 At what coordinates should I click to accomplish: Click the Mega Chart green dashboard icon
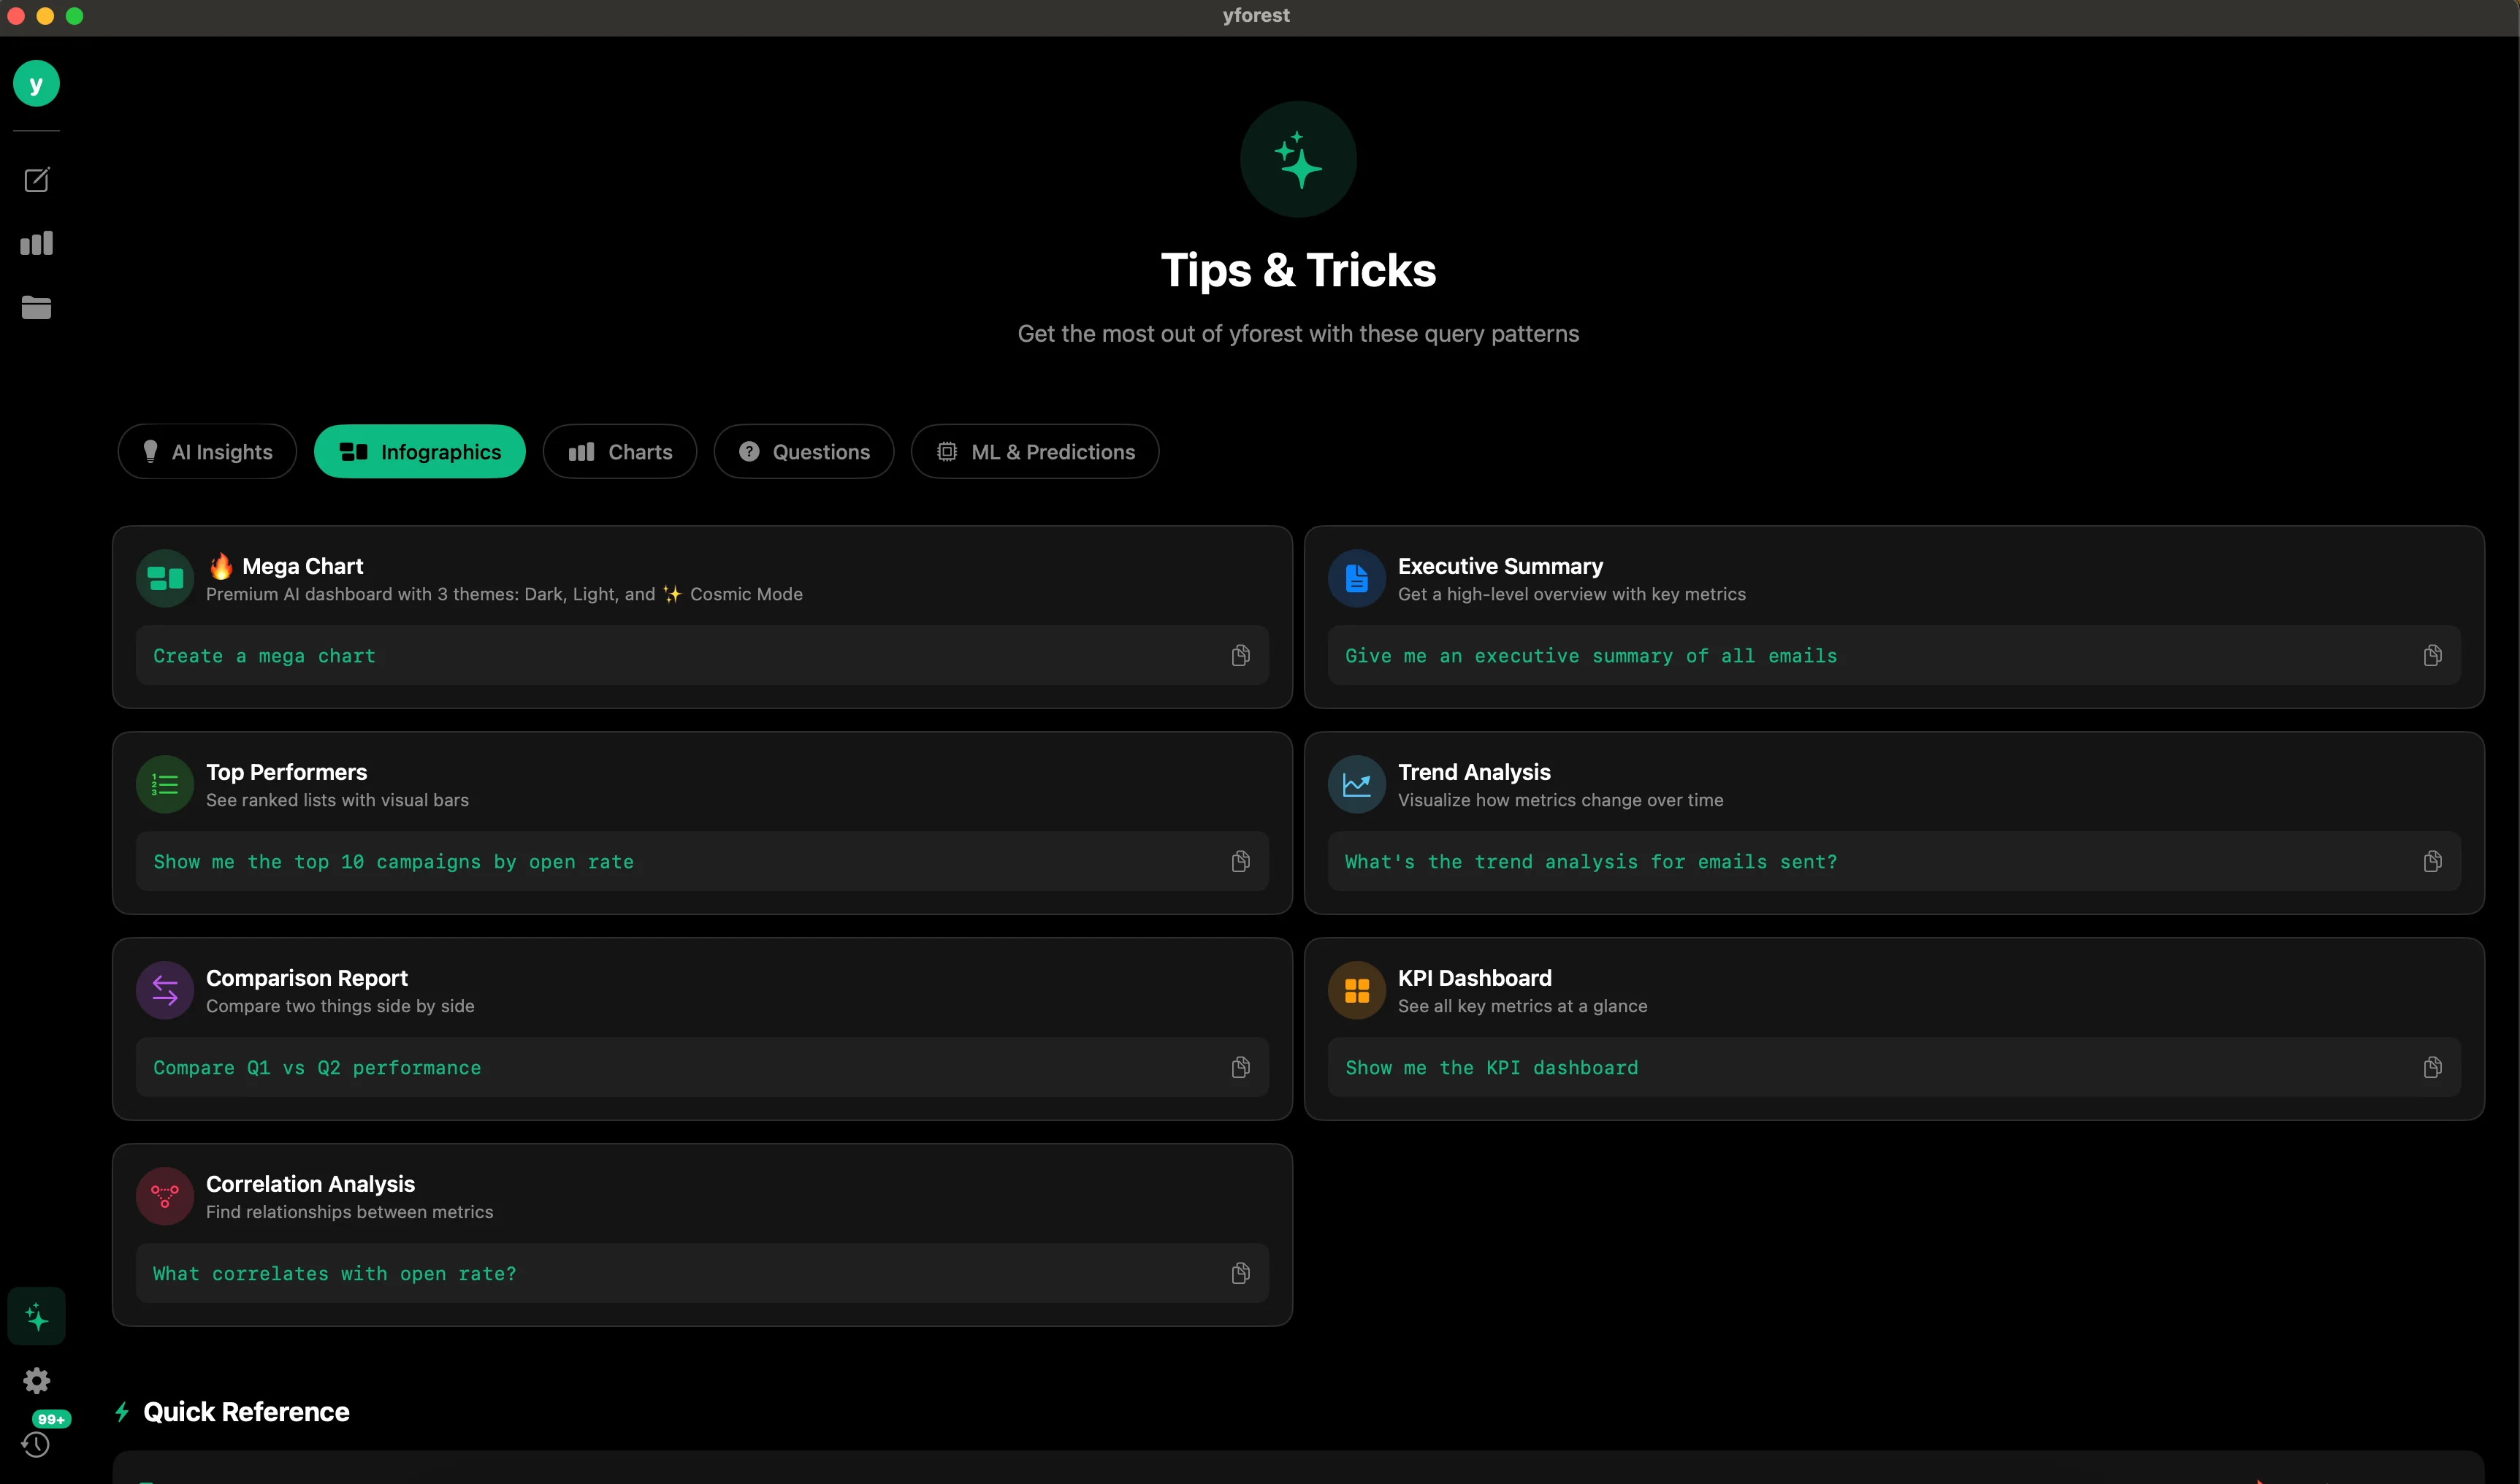(165, 579)
